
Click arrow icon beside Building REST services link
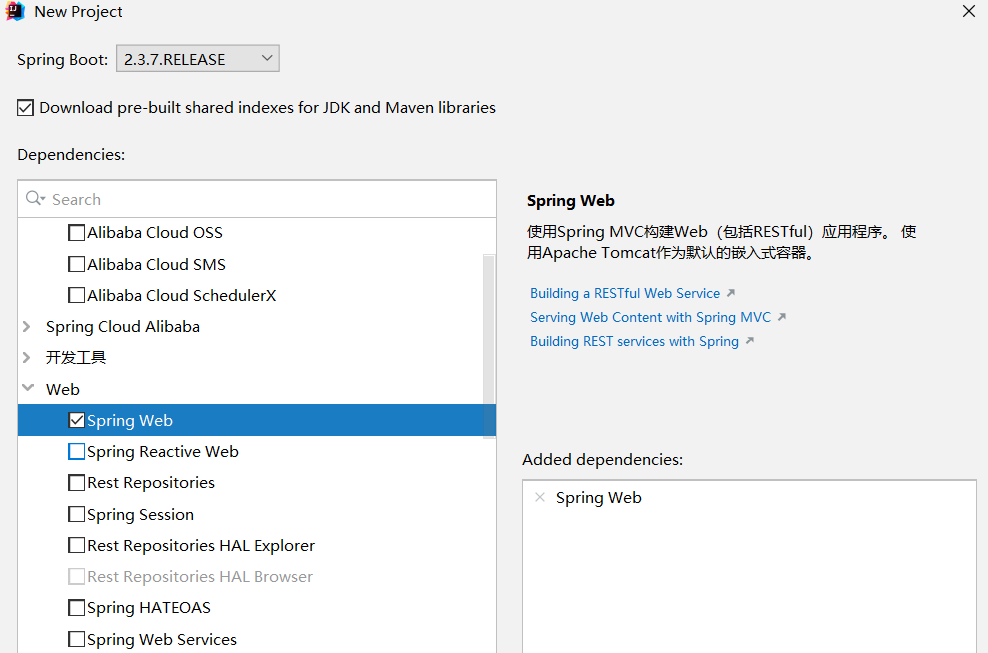(x=749, y=341)
